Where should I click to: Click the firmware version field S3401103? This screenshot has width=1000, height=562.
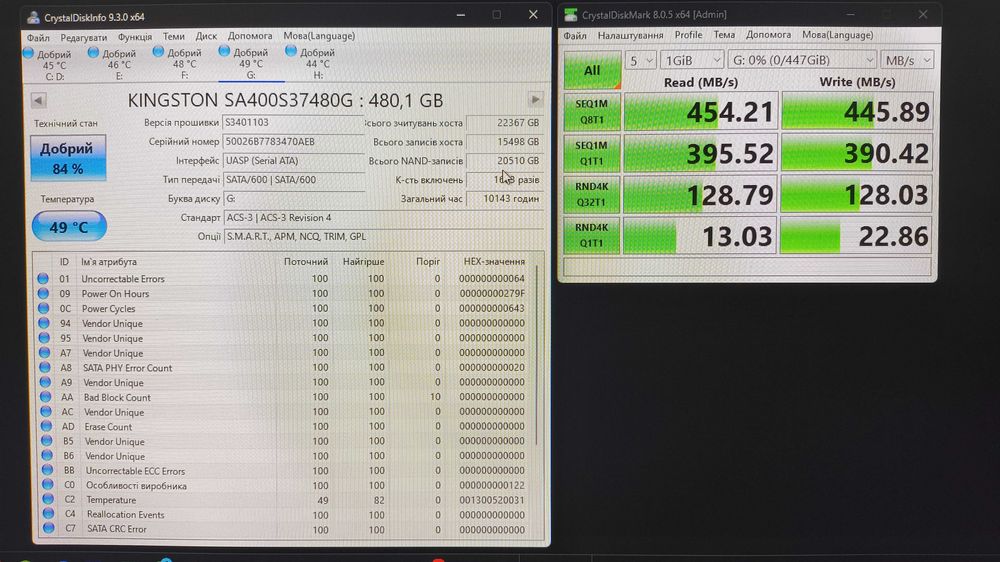[x=293, y=122]
